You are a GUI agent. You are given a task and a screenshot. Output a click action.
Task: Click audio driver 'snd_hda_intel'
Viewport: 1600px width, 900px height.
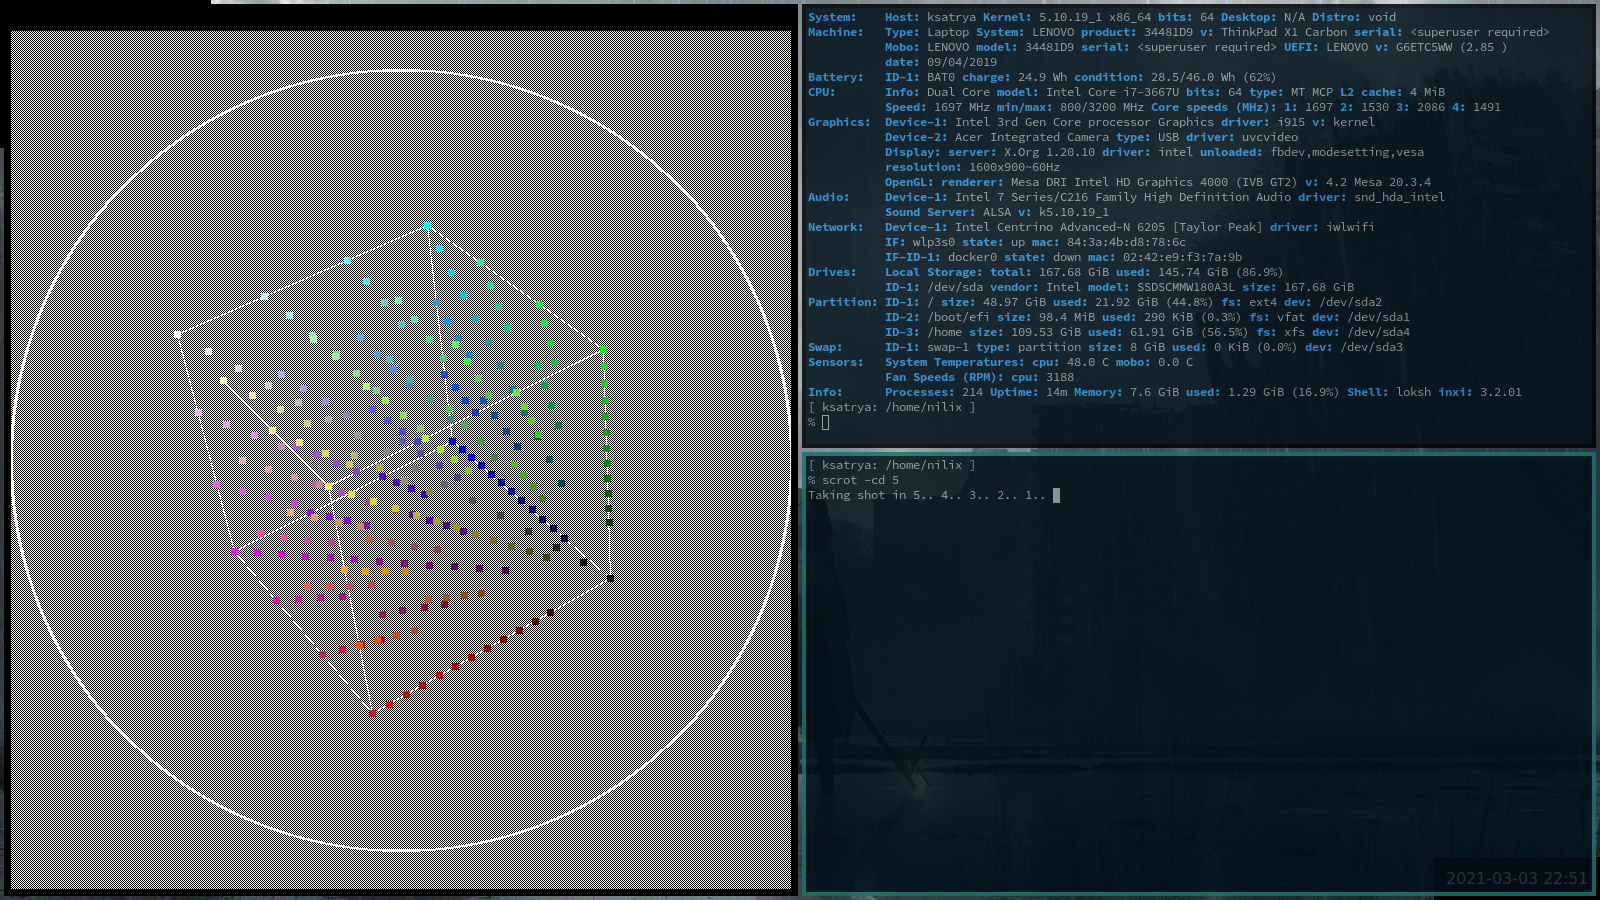(x=1399, y=197)
